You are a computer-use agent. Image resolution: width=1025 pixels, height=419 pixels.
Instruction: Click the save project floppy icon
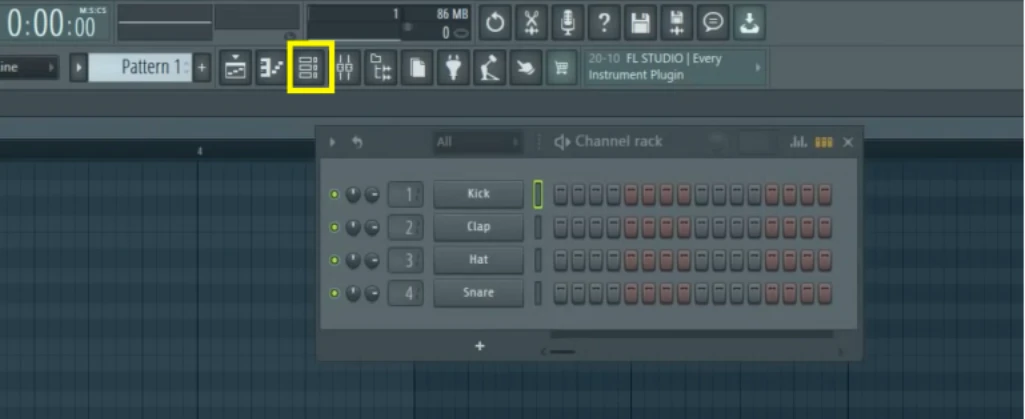tap(640, 21)
